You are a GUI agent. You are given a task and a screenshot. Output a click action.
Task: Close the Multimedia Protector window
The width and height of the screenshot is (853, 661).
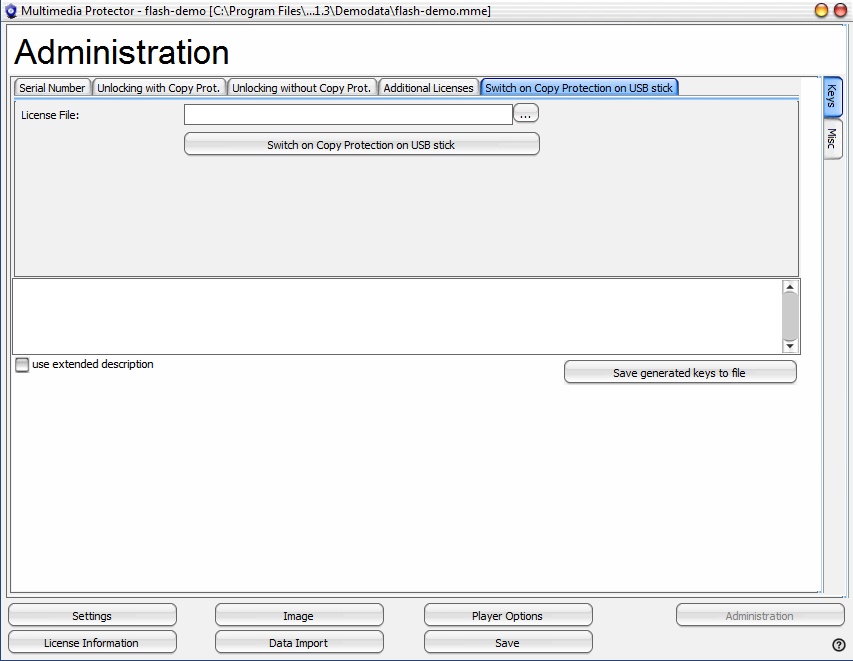tap(840, 10)
